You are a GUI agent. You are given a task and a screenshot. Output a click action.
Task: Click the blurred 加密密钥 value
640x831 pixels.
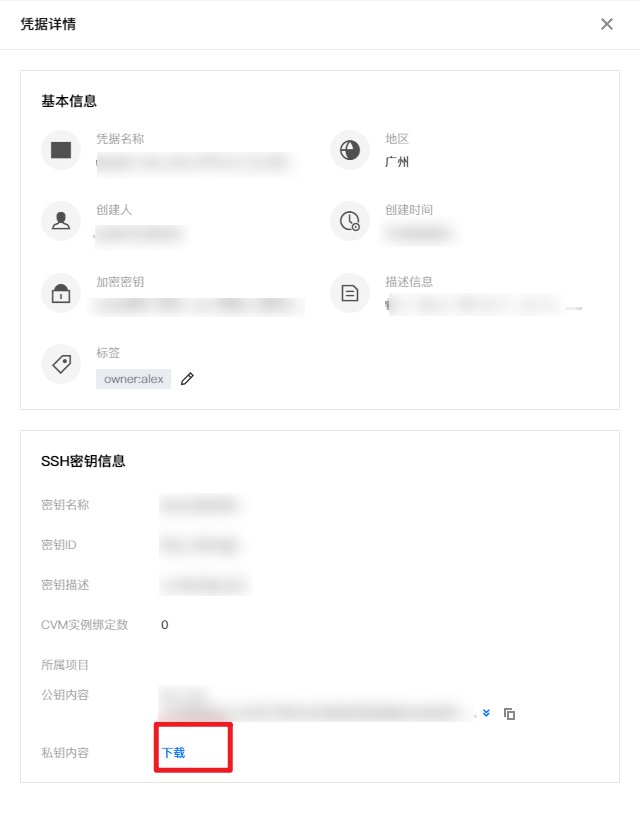pos(197,306)
